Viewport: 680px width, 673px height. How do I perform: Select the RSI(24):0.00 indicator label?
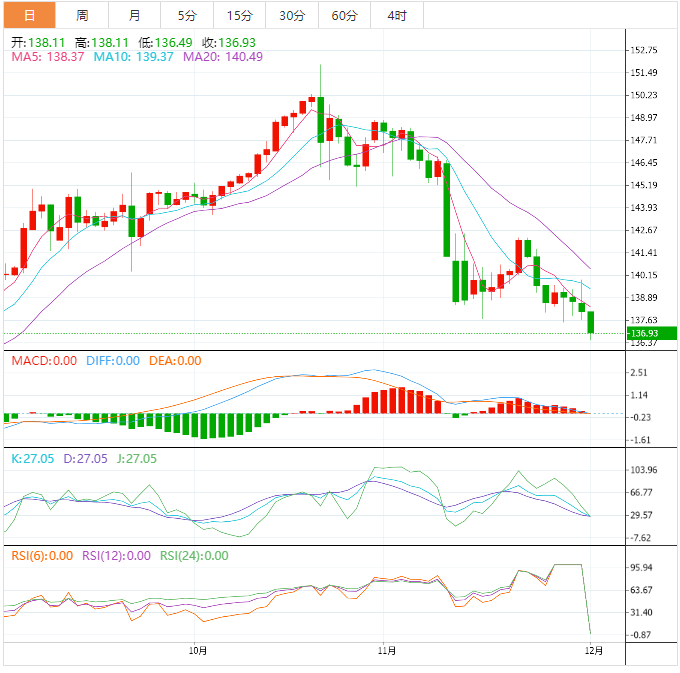click(x=194, y=556)
